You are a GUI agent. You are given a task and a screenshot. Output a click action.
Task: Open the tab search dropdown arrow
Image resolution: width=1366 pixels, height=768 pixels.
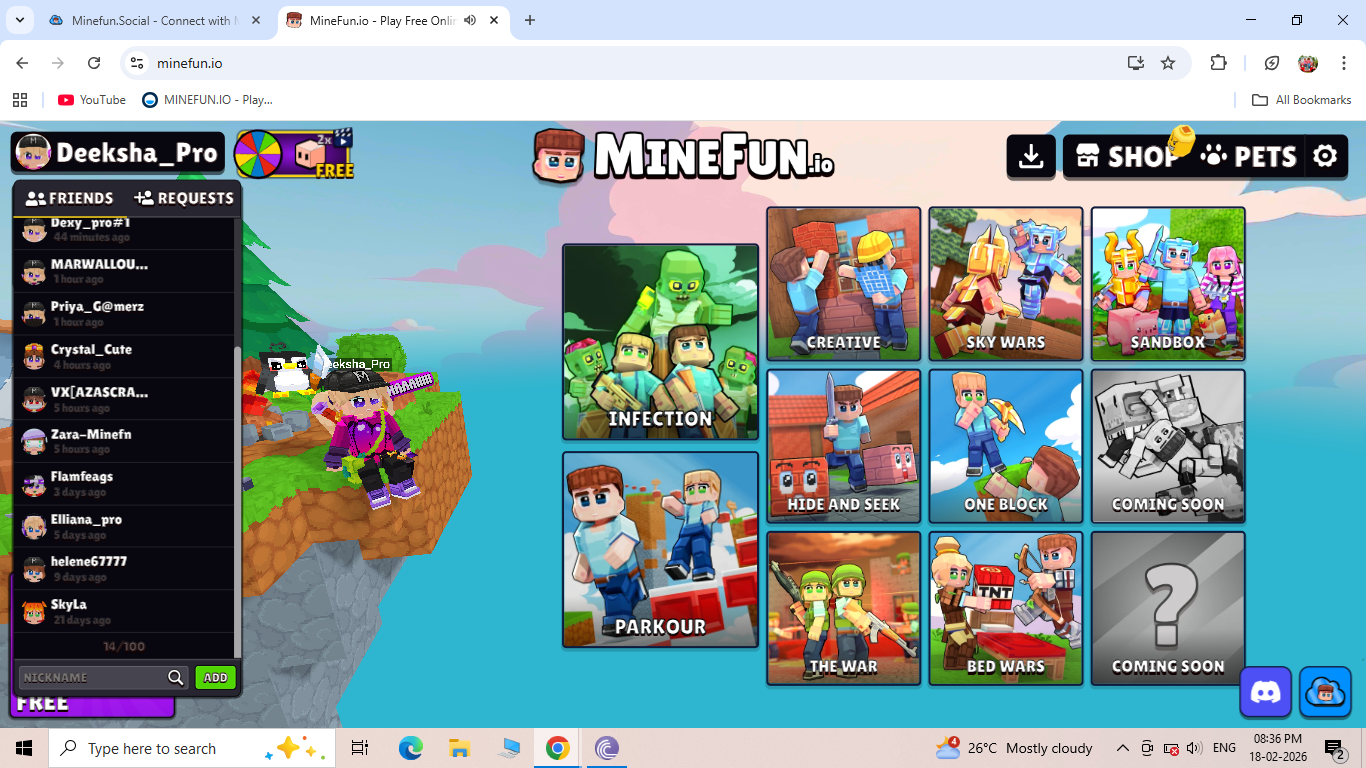pyautogui.click(x=19, y=20)
